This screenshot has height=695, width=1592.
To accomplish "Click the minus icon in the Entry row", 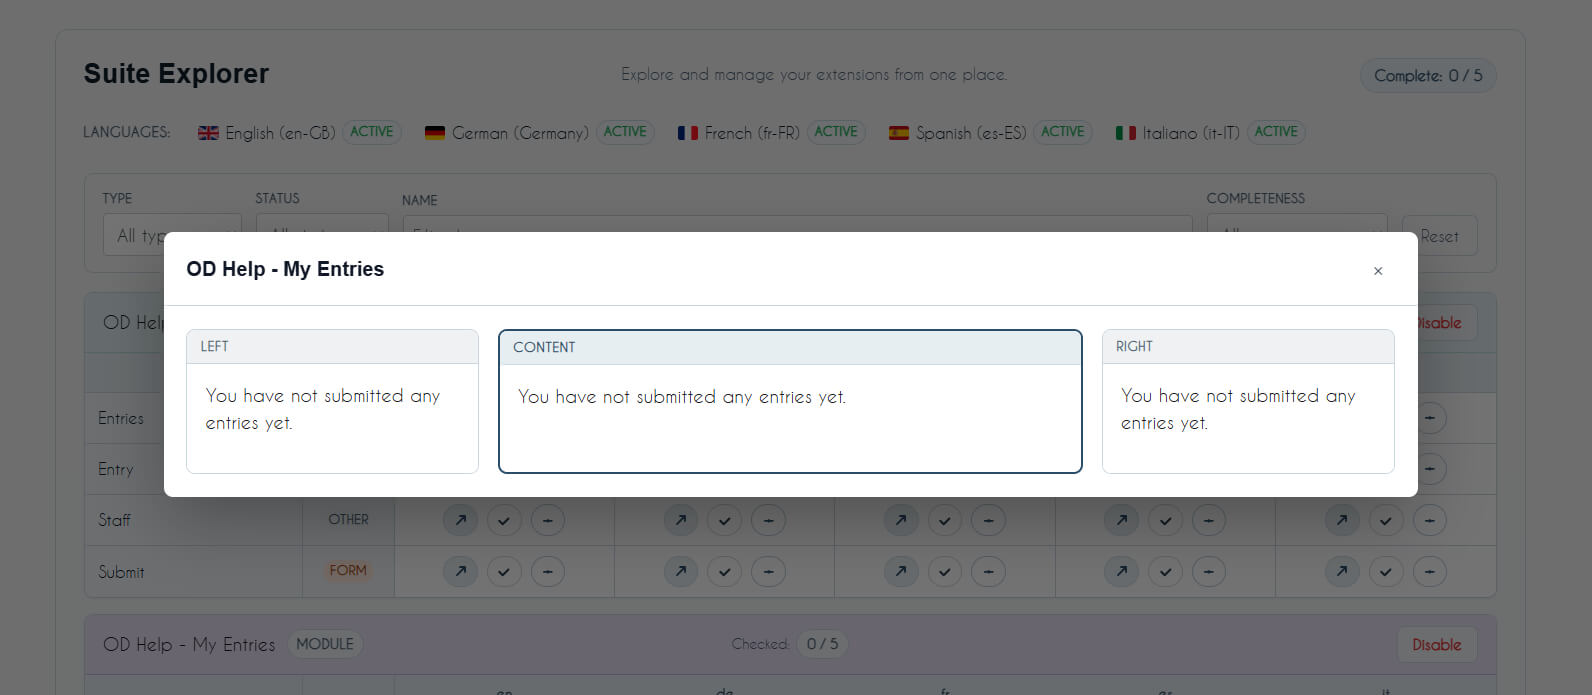I will pyautogui.click(x=1431, y=468).
